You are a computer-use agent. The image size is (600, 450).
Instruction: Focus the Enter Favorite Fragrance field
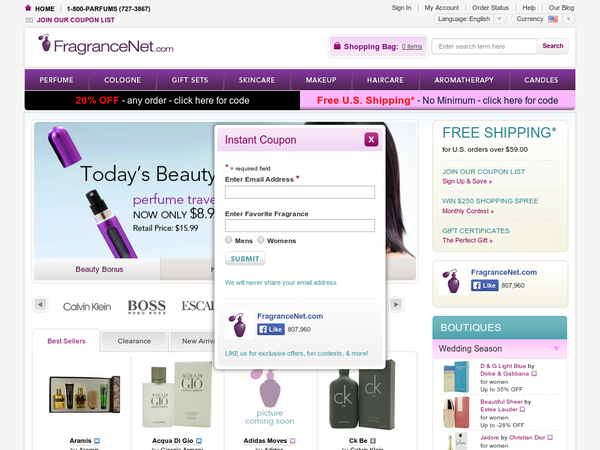(x=300, y=225)
